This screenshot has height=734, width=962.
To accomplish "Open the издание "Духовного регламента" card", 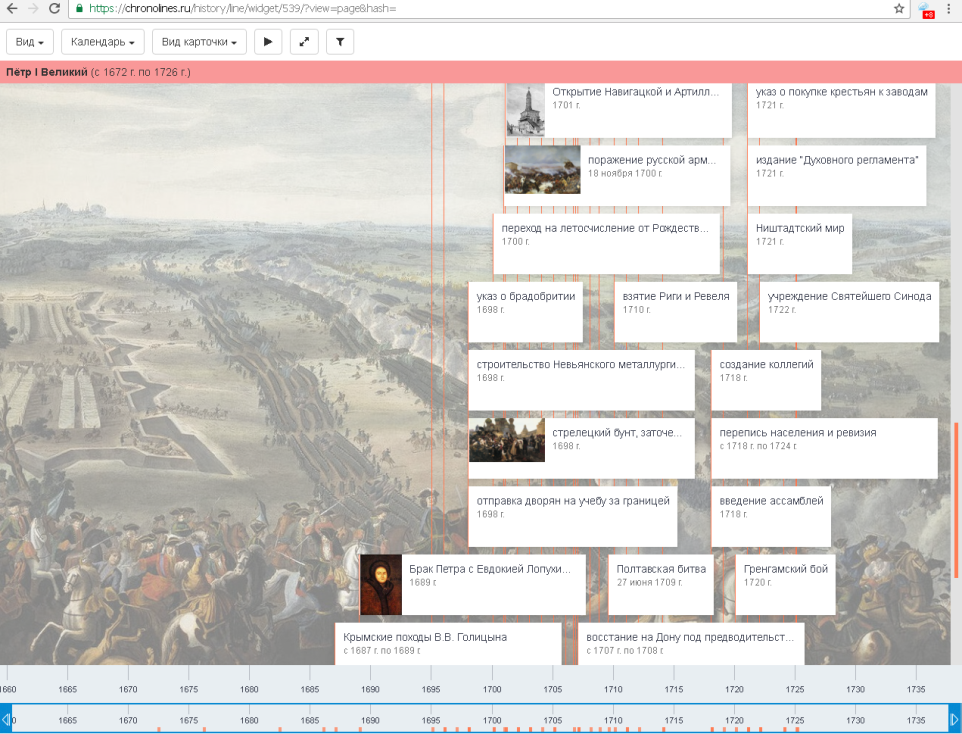I will click(837, 175).
